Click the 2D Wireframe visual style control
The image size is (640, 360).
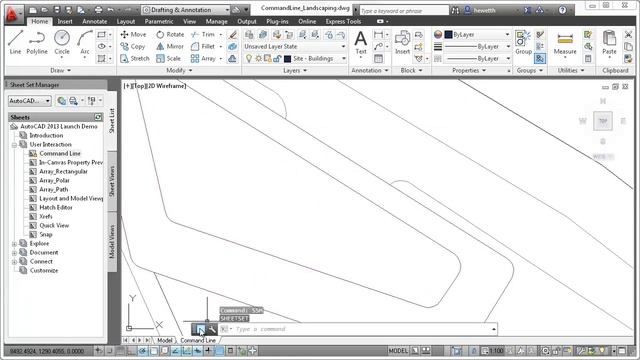[x=166, y=86]
